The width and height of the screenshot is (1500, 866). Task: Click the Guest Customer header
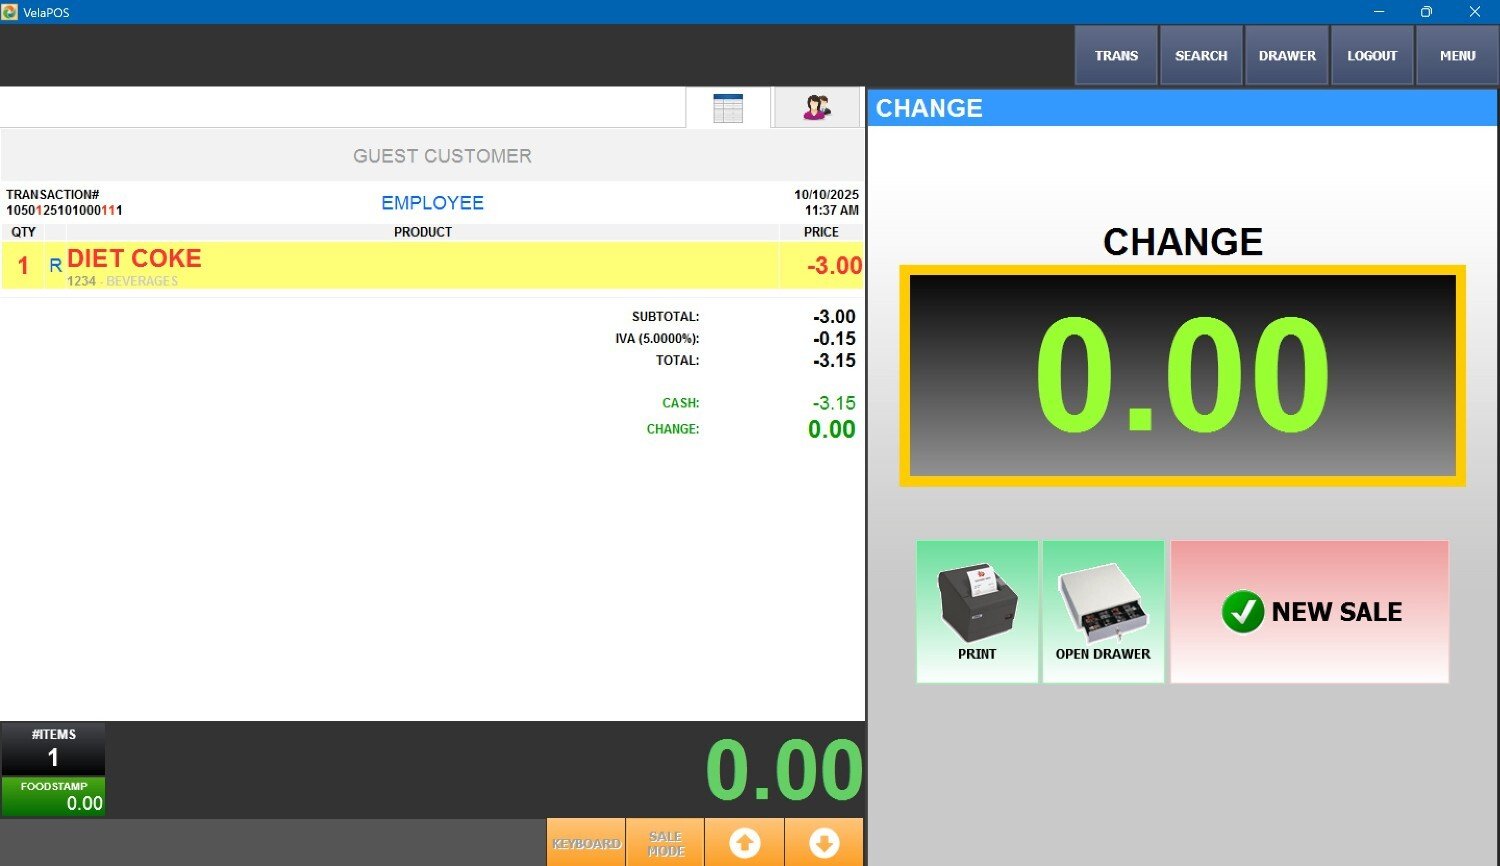(x=442, y=156)
